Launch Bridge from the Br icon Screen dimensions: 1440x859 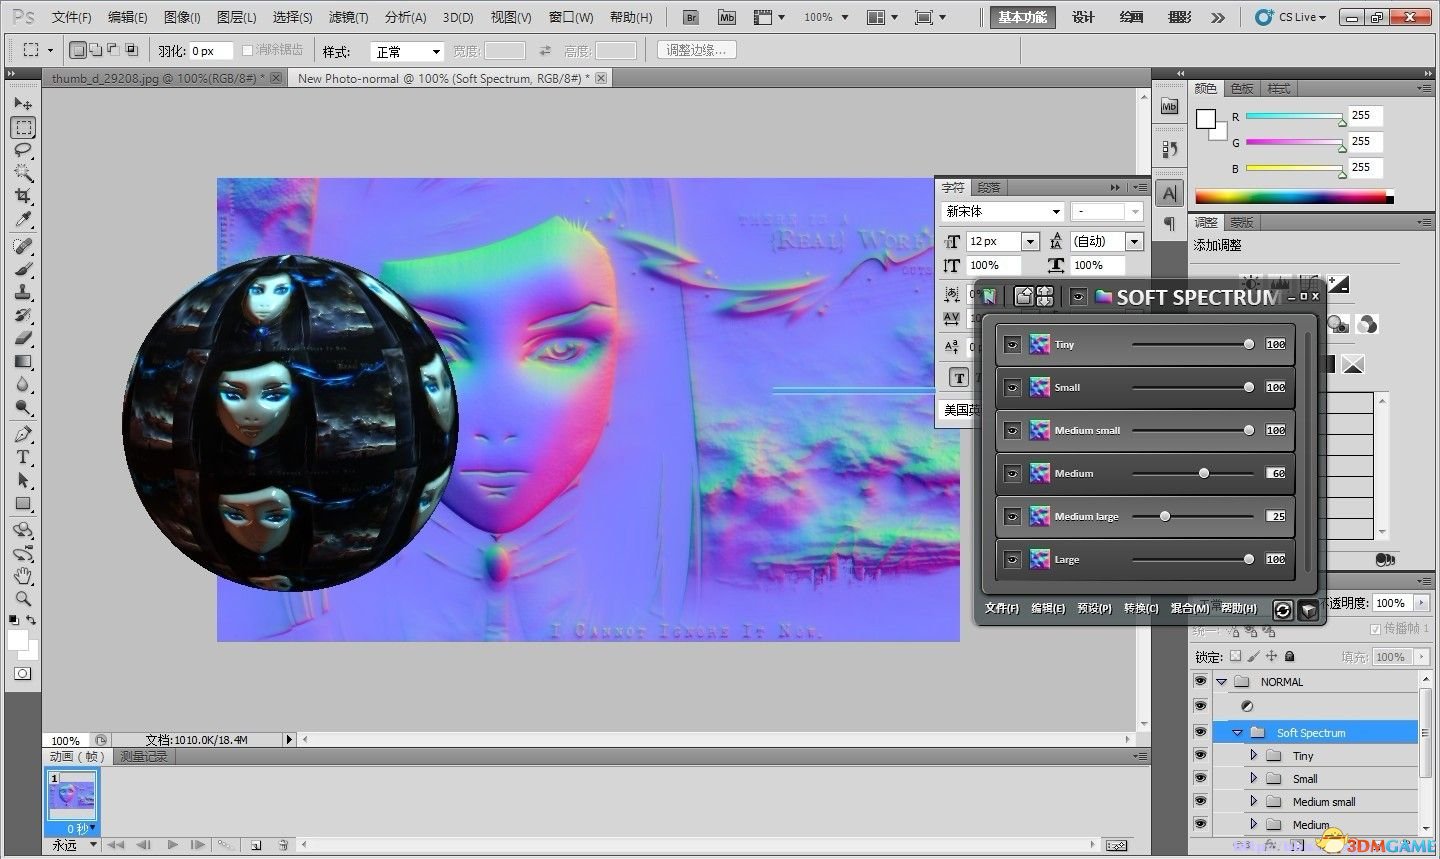[691, 17]
